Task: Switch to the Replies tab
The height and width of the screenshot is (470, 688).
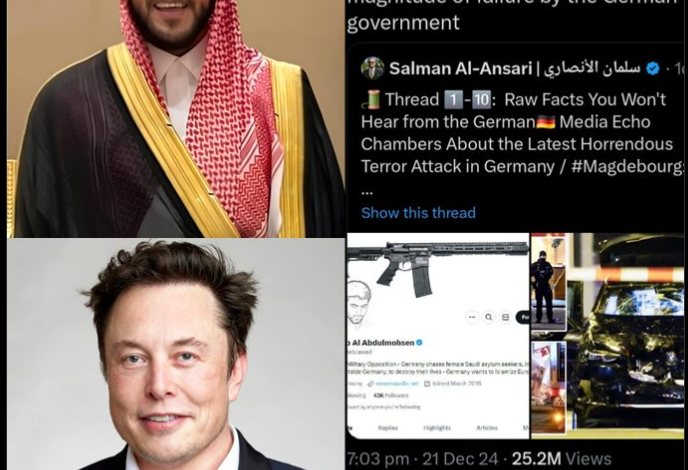Action: click(x=388, y=427)
